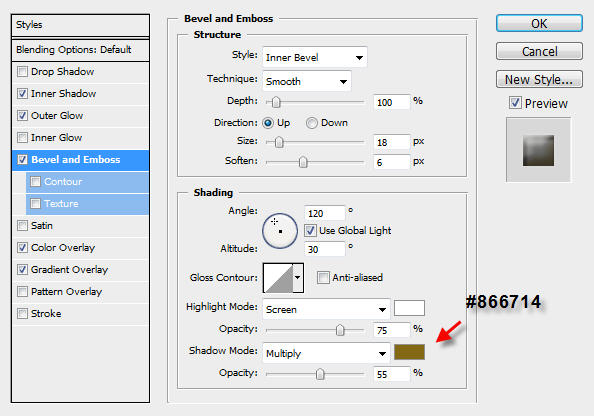Image resolution: width=594 pixels, height=416 pixels.
Task: Click the New Style... button
Action: click(x=539, y=79)
